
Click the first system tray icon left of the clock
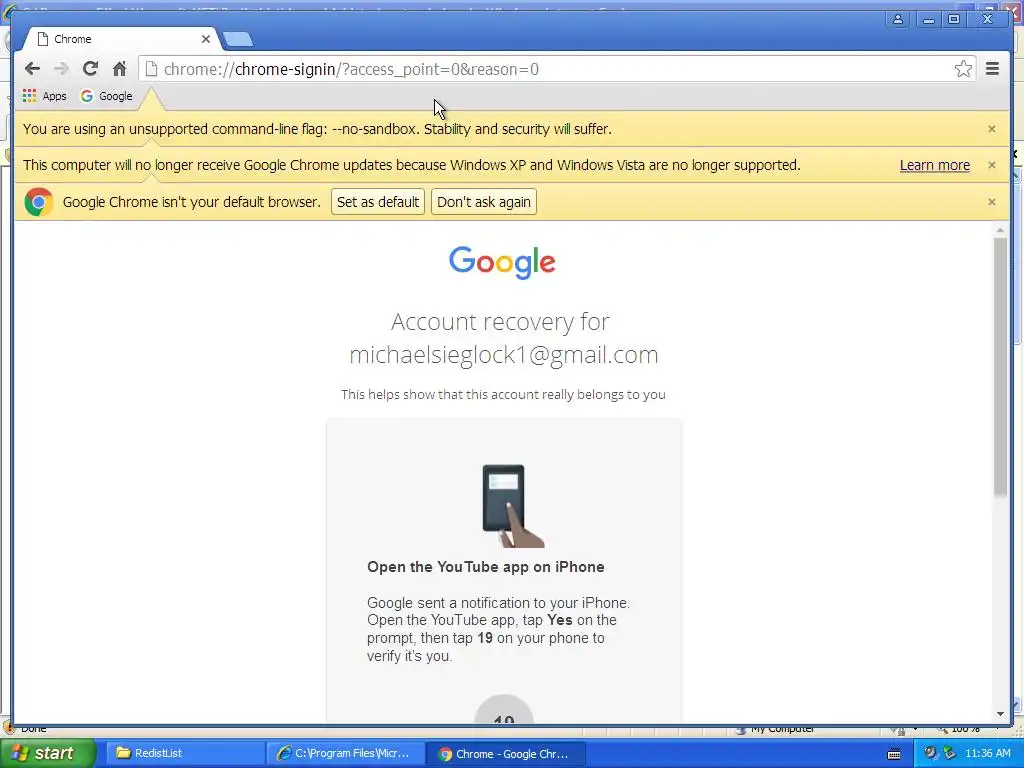point(931,753)
